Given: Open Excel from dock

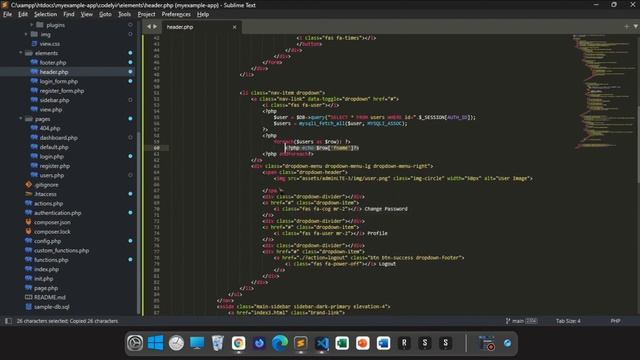Looking at the screenshot, I should coord(342,343).
